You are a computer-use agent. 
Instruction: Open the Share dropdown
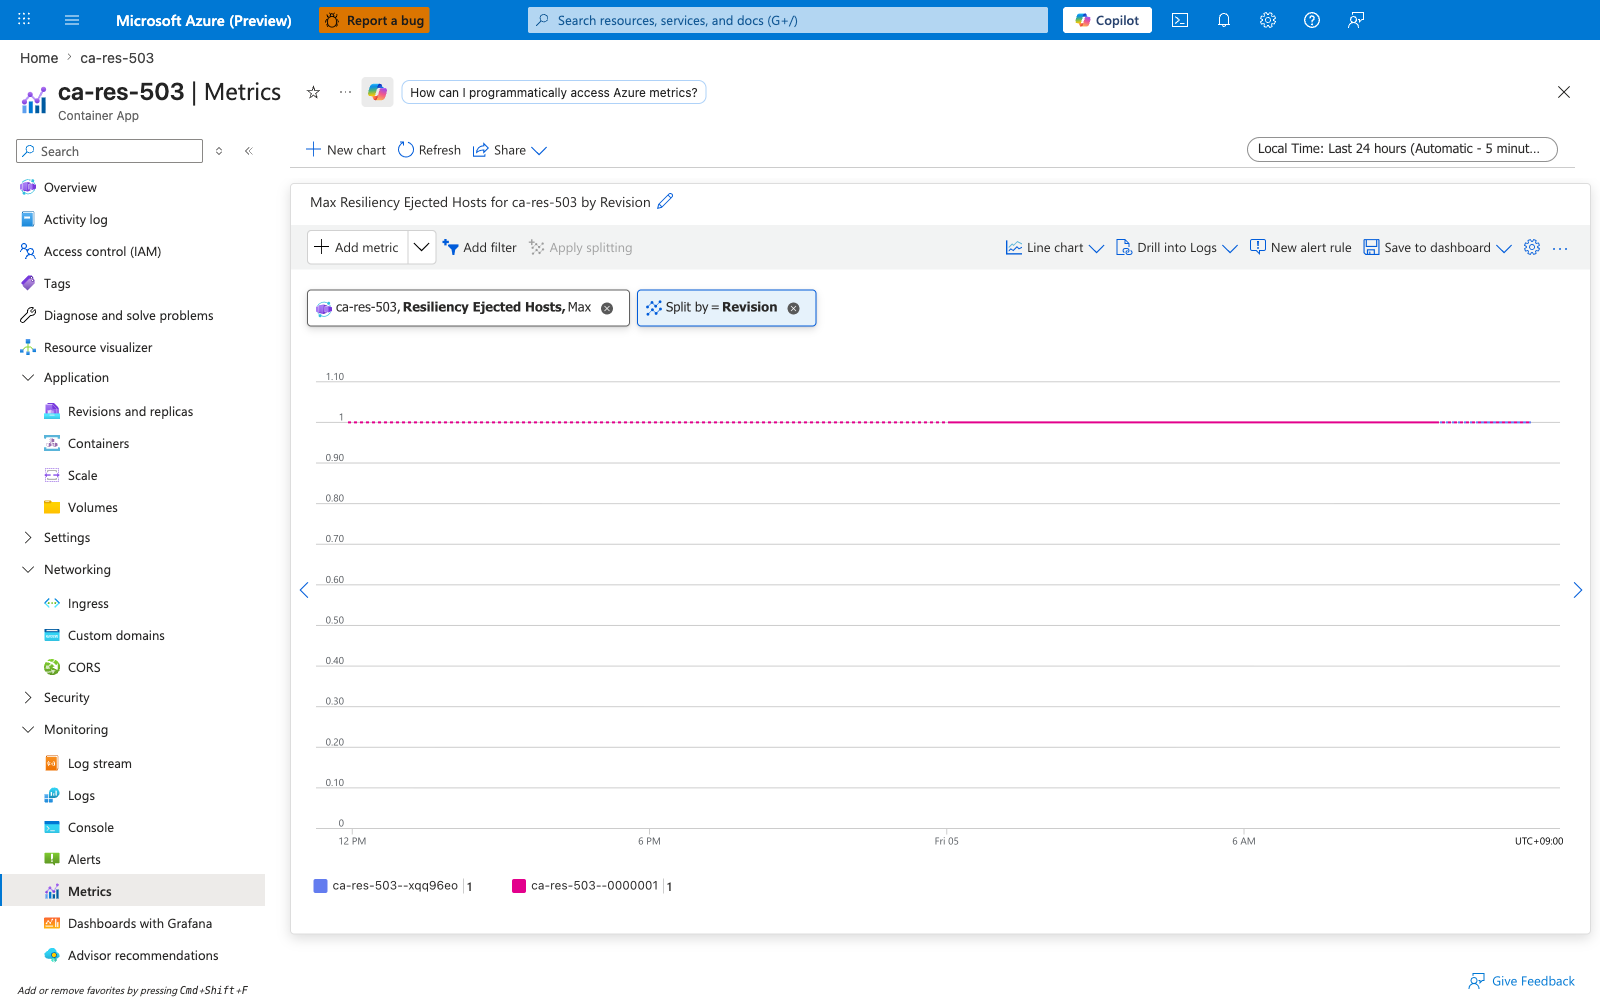point(510,150)
